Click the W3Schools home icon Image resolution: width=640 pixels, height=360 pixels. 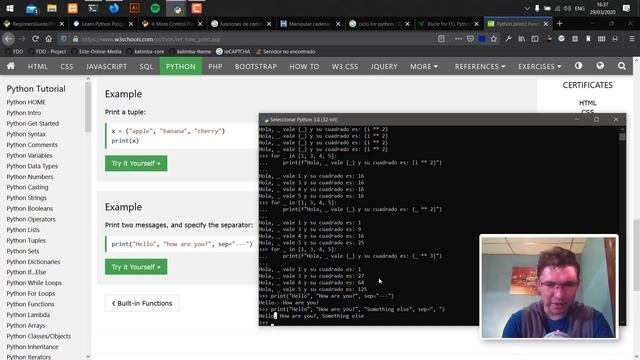(11, 66)
